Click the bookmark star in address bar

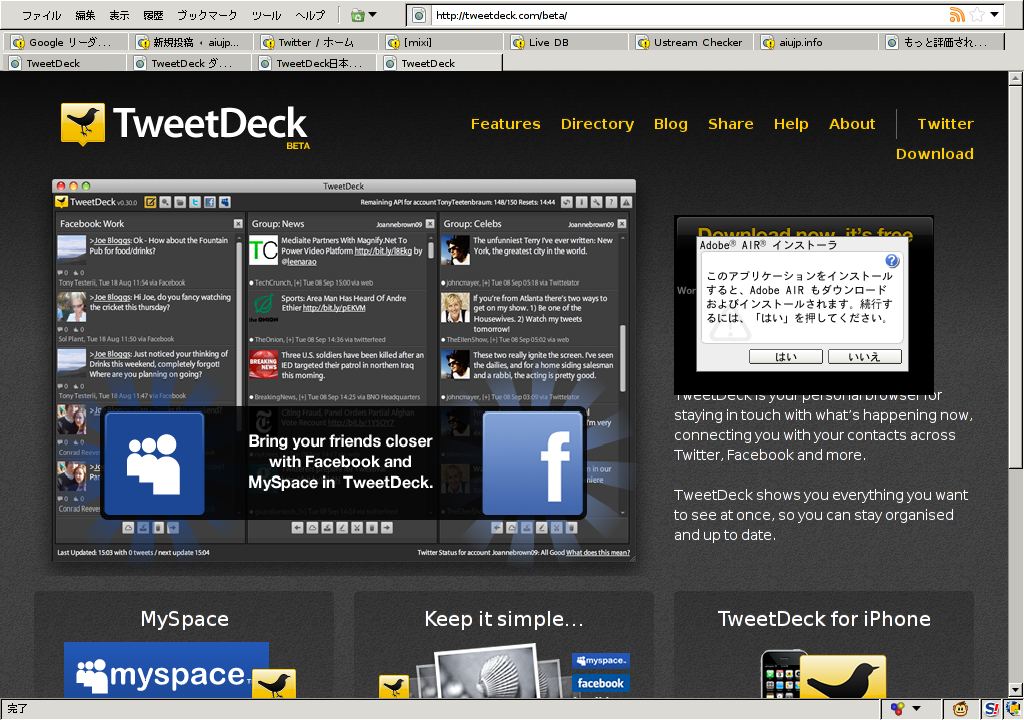(976, 15)
